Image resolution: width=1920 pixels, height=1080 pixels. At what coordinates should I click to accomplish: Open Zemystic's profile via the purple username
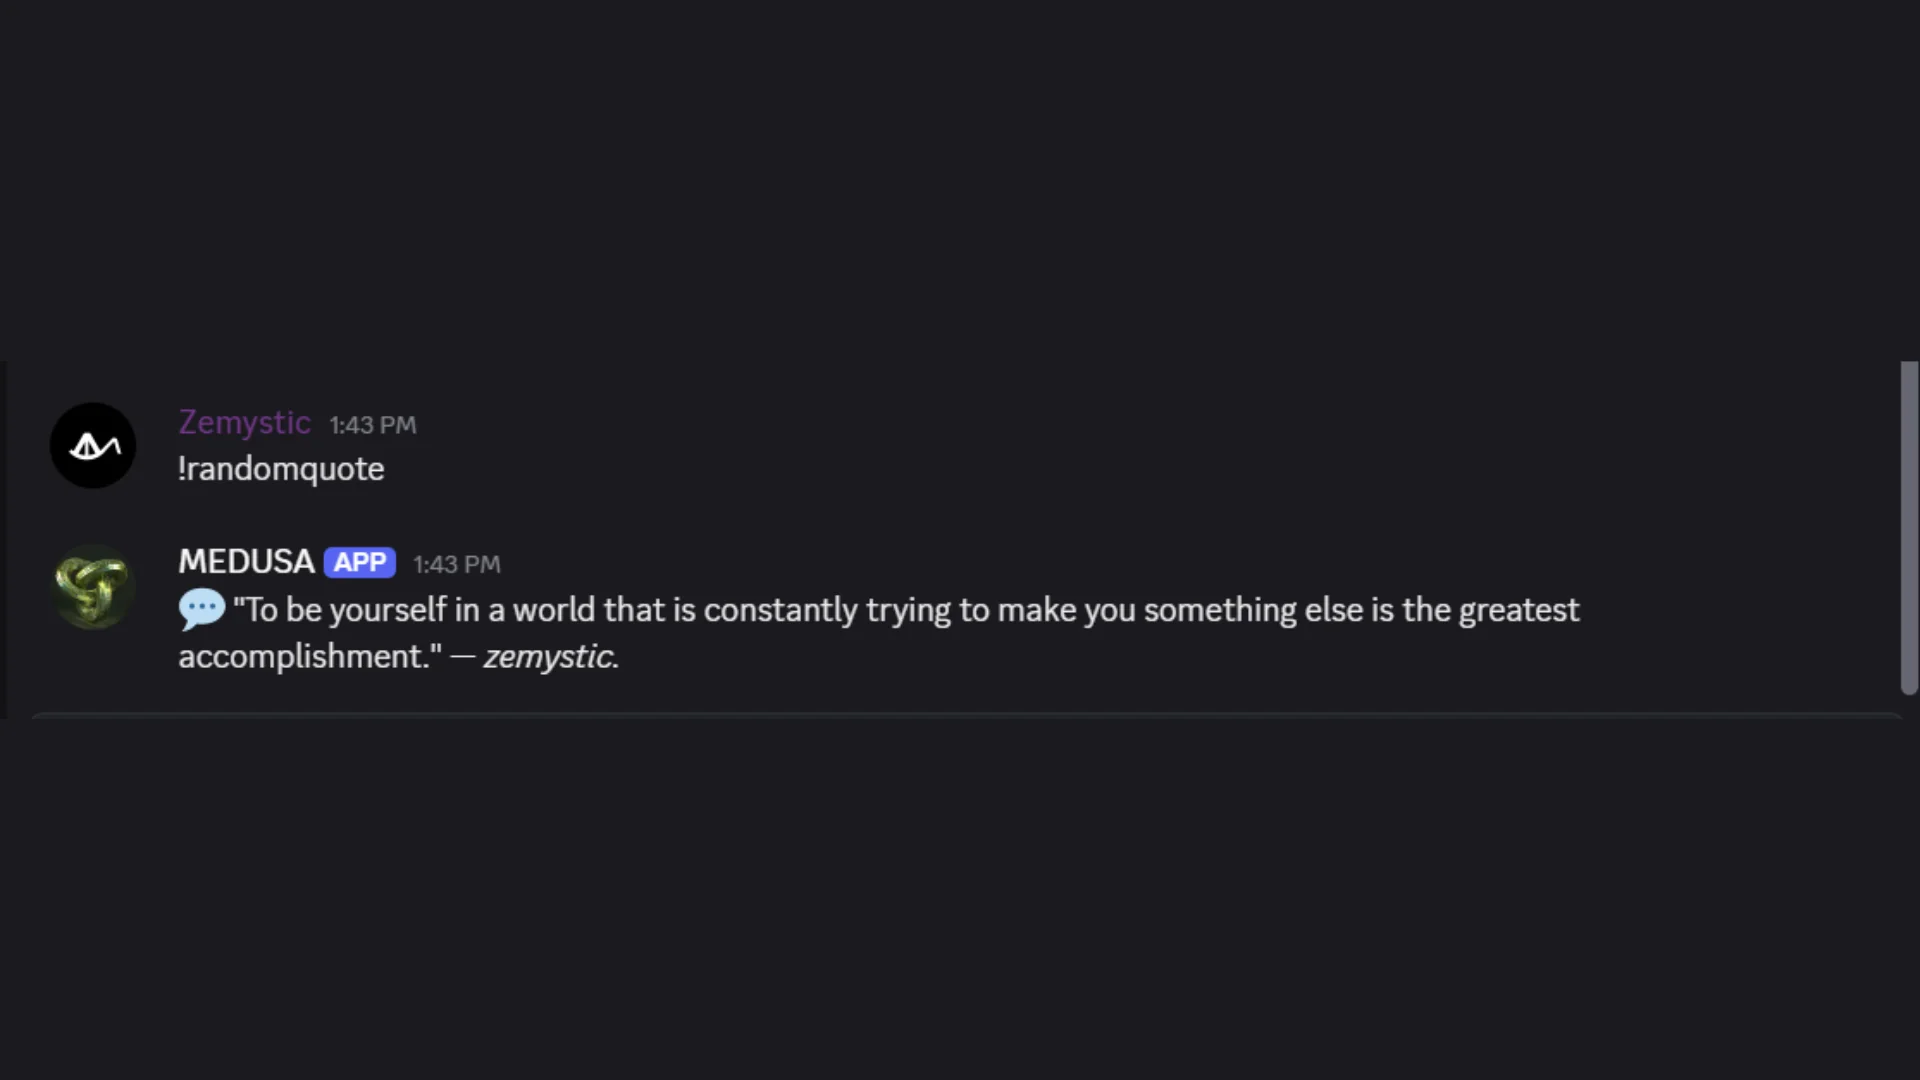(x=244, y=423)
